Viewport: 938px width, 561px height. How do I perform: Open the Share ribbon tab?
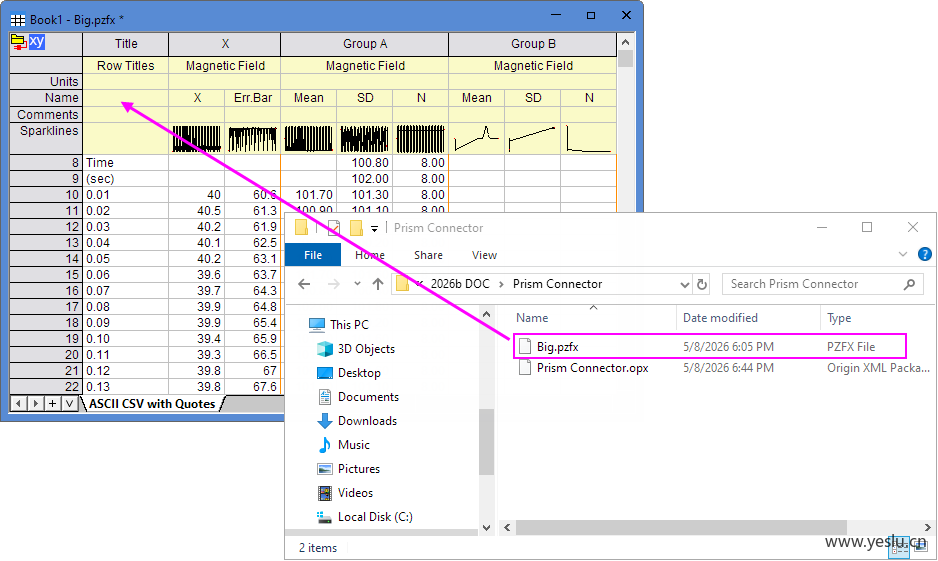coord(428,255)
